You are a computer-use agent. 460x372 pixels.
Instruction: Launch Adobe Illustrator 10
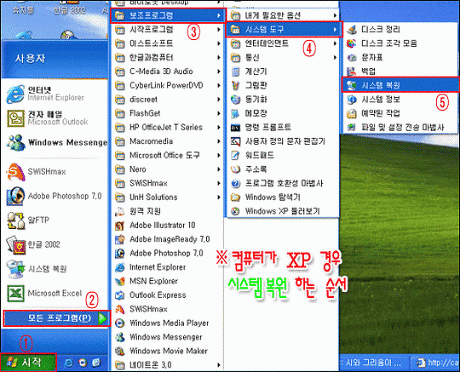[168, 225]
